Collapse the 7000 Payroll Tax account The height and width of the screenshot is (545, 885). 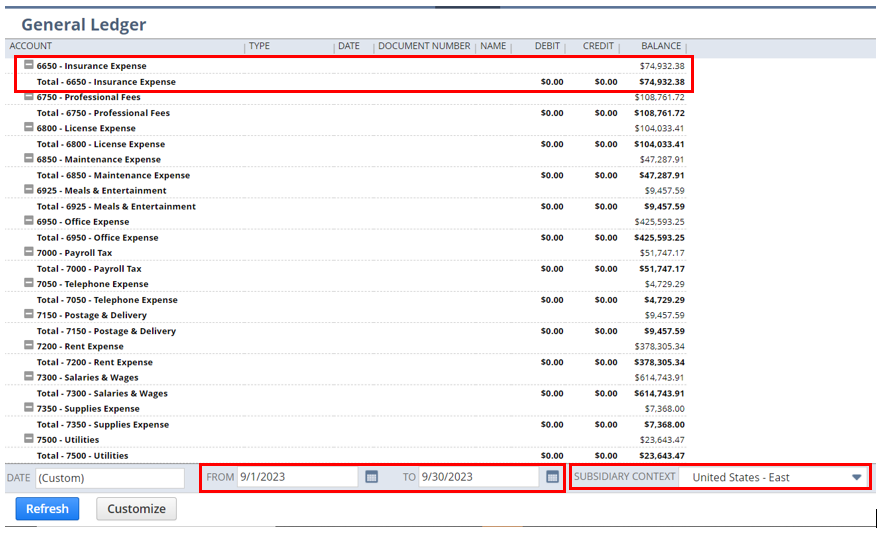tap(29, 252)
